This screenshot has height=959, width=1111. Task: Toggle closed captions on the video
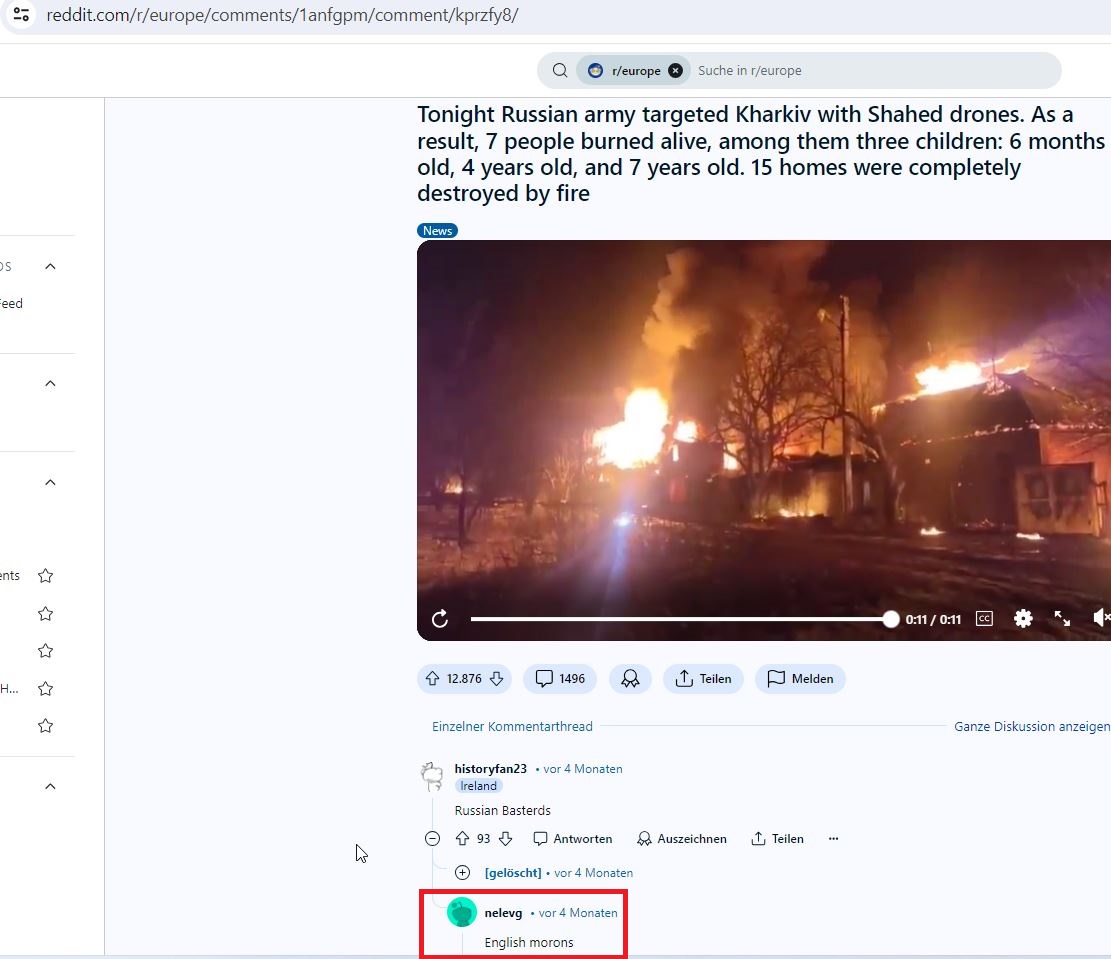click(x=984, y=619)
